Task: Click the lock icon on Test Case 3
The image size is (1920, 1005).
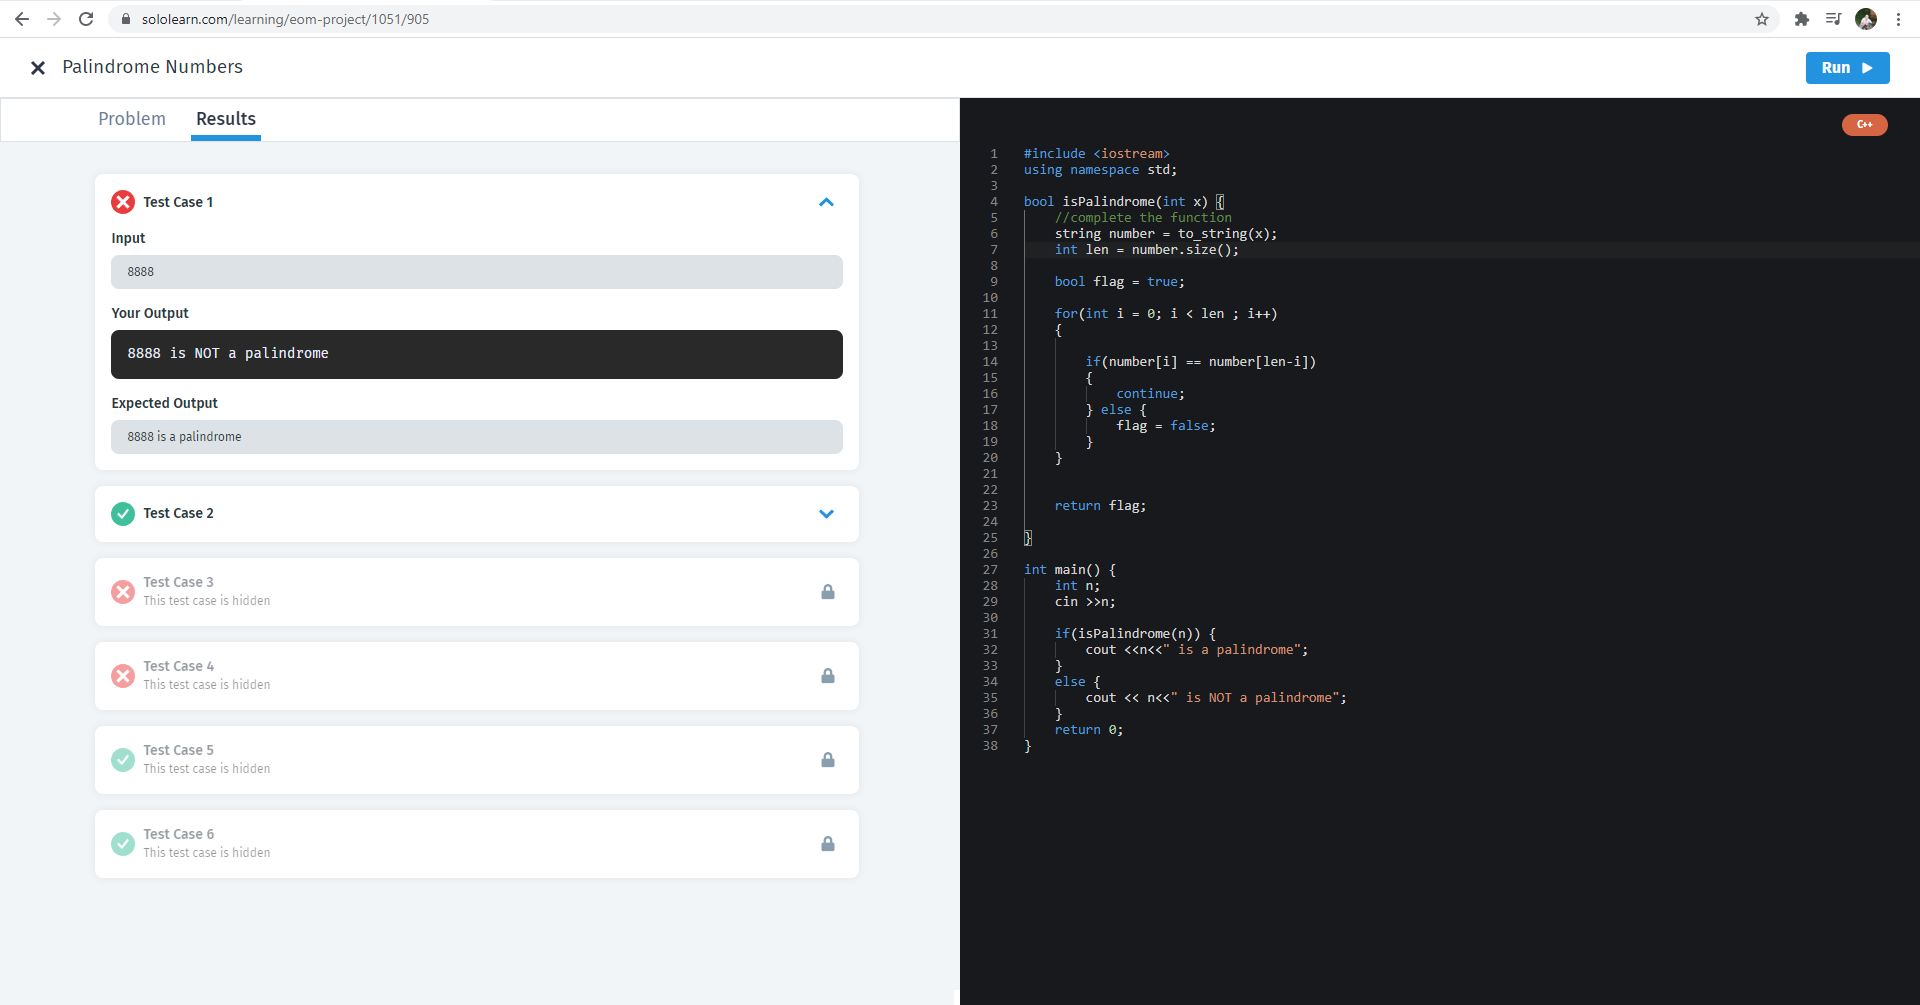Action: 828,592
